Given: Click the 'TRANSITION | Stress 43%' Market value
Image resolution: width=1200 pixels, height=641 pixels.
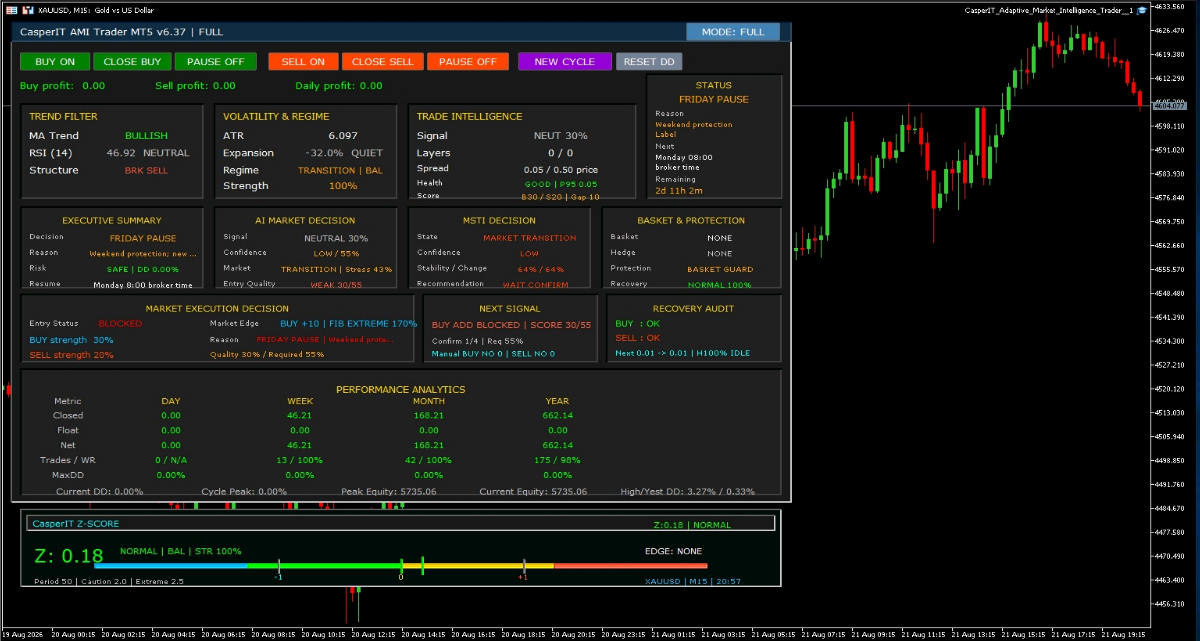Looking at the screenshot, I should pyautogui.click(x=336, y=269).
